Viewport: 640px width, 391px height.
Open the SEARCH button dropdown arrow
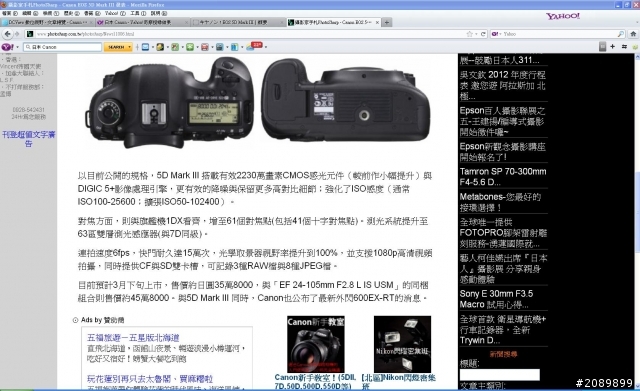tap(129, 47)
